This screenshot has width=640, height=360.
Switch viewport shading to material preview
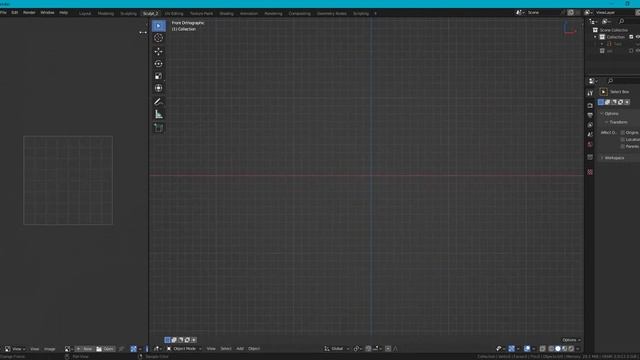(564, 349)
